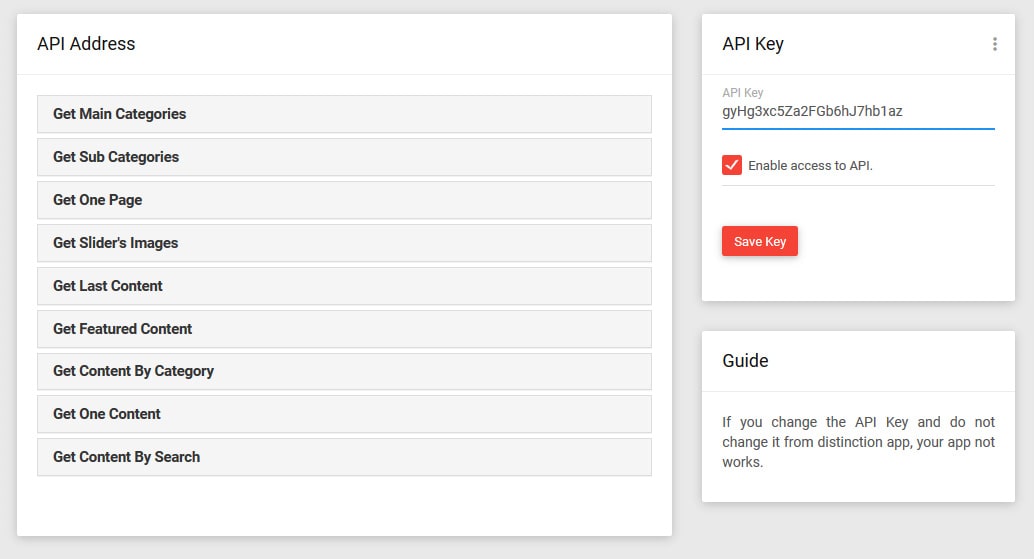1034x559 pixels.
Task: Expand the Get Sub Categories section
Action: click(344, 157)
